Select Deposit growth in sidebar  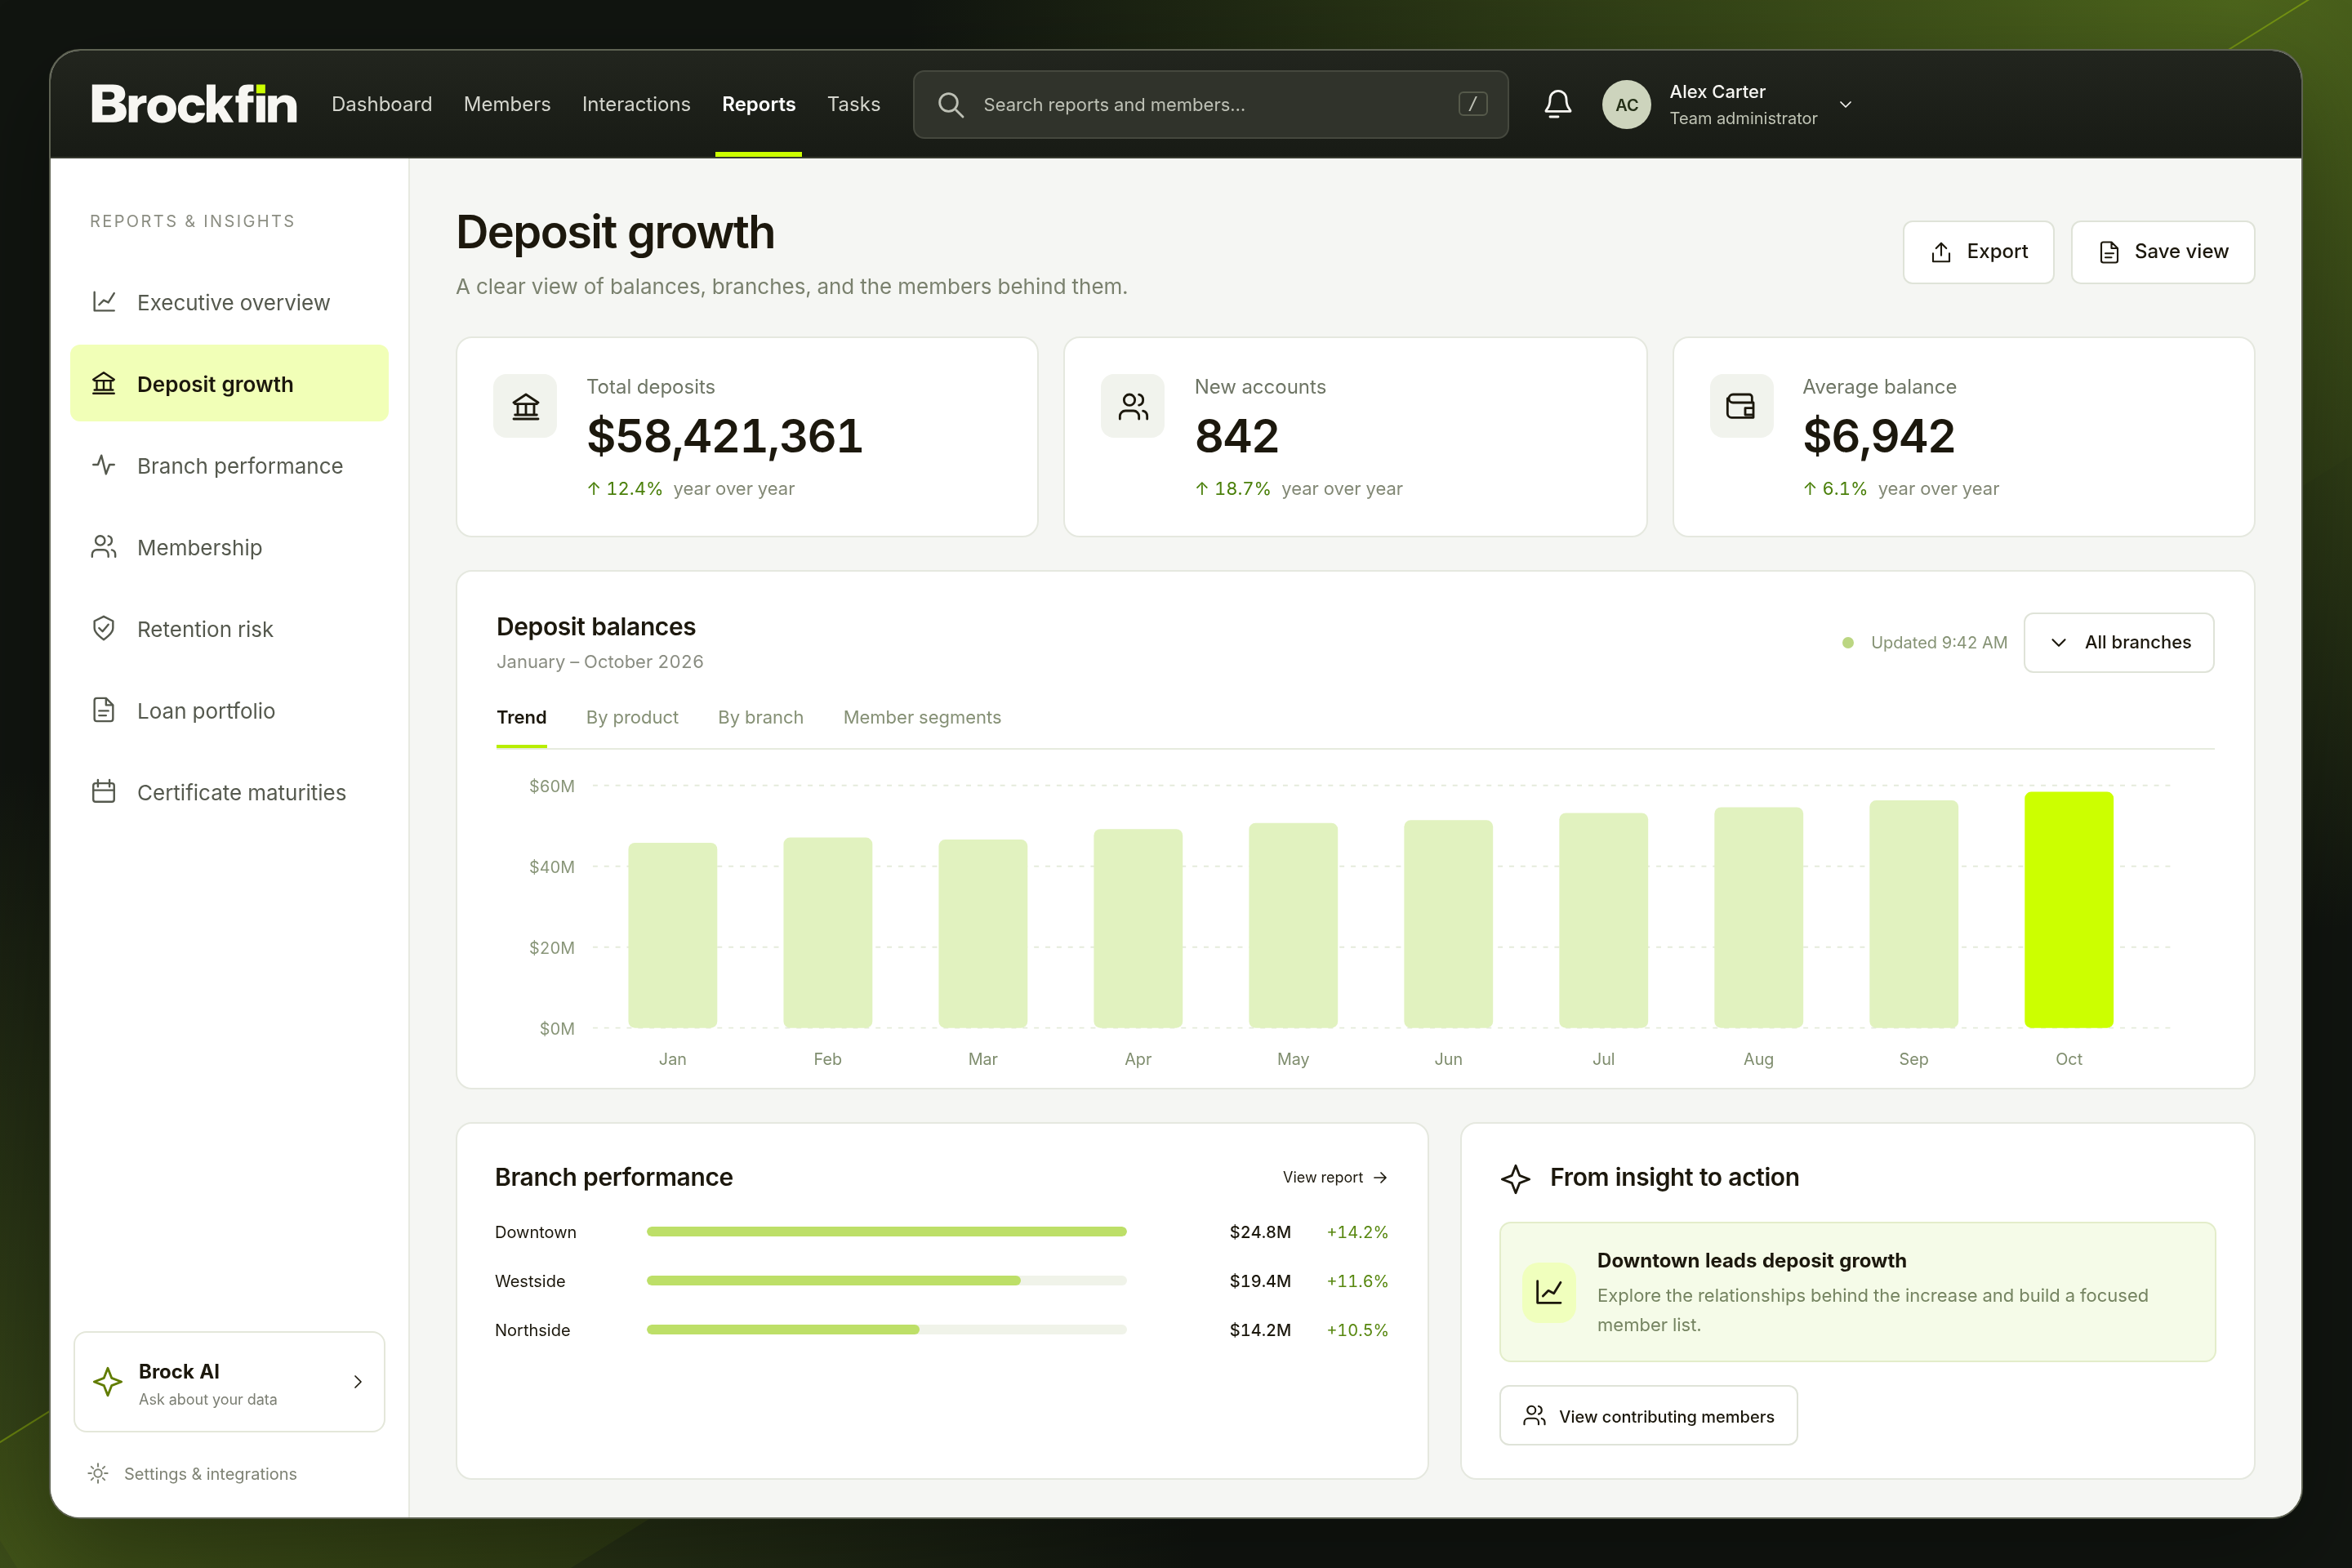[229, 384]
